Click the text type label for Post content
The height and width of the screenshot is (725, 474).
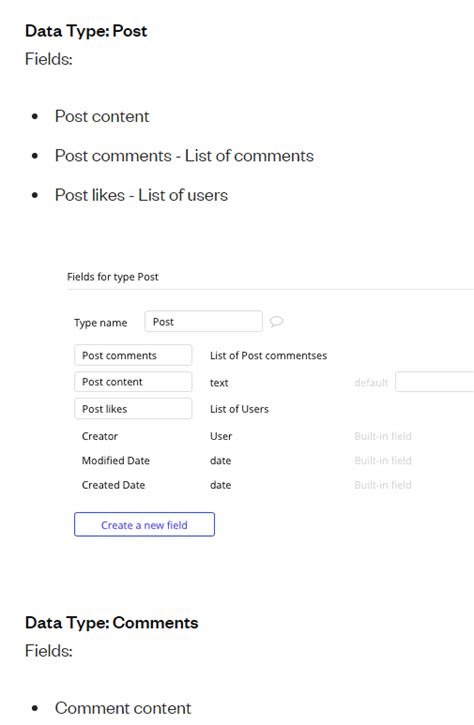click(219, 383)
